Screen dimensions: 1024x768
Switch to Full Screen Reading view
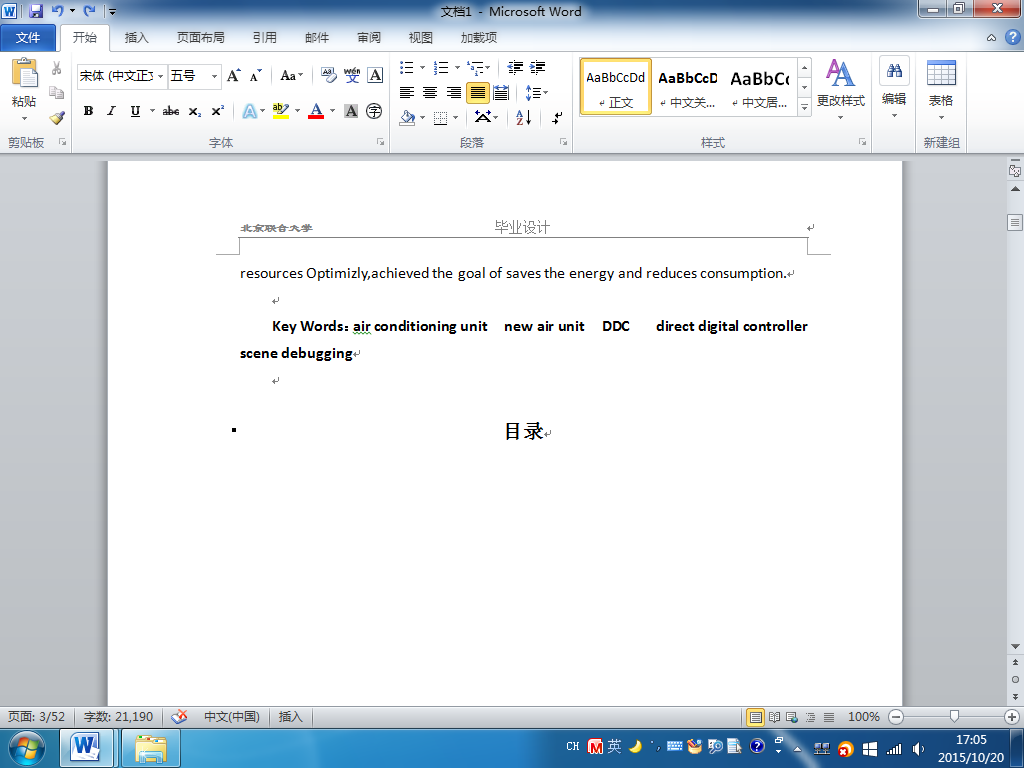coord(775,717)
